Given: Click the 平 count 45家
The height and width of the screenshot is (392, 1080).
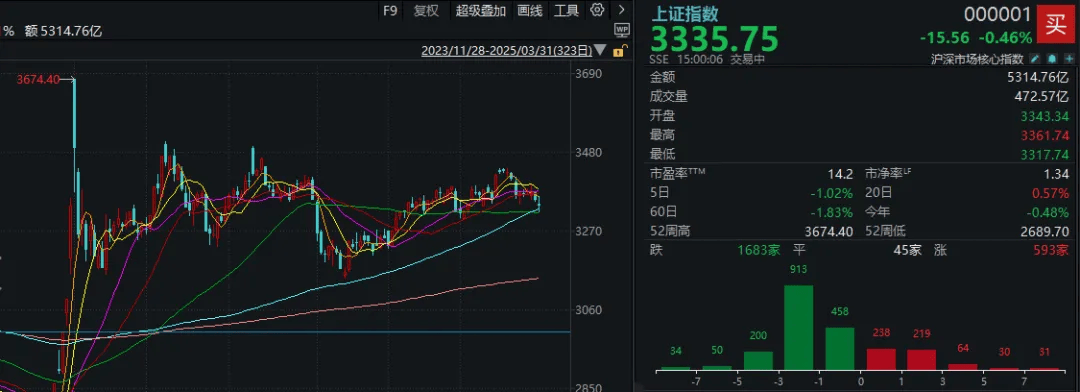Looking at the screenshot, I should (x=907, y=250).
